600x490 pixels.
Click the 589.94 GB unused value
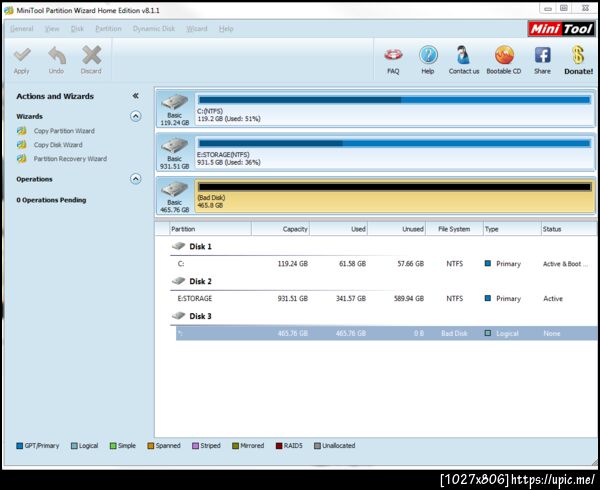[409, 298]
